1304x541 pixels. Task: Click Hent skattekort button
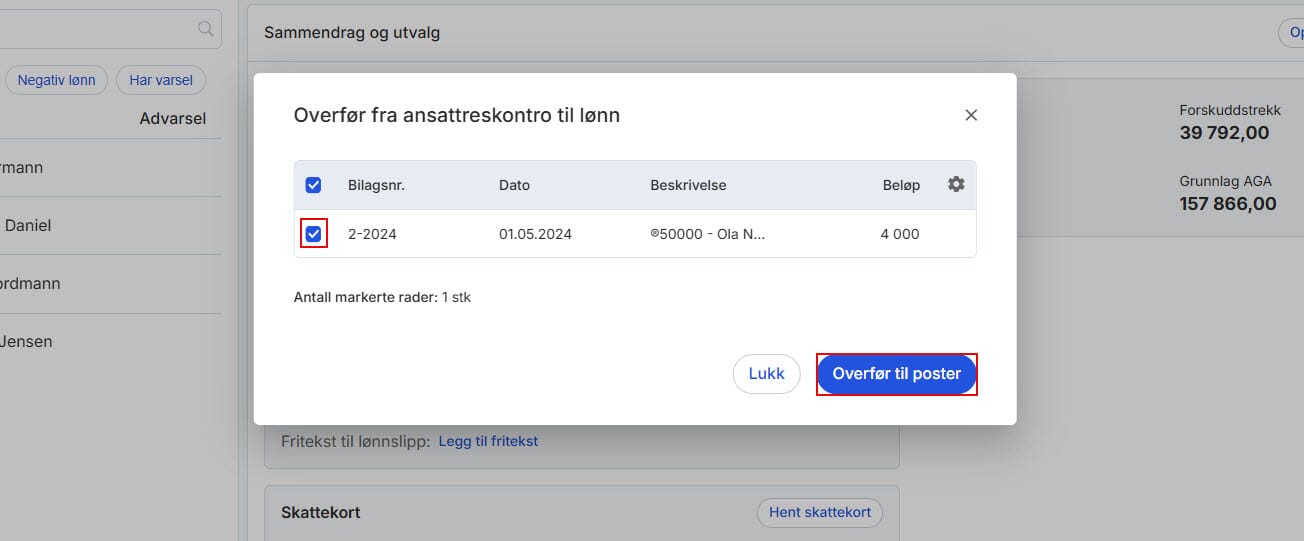click(x=820, y=512)
